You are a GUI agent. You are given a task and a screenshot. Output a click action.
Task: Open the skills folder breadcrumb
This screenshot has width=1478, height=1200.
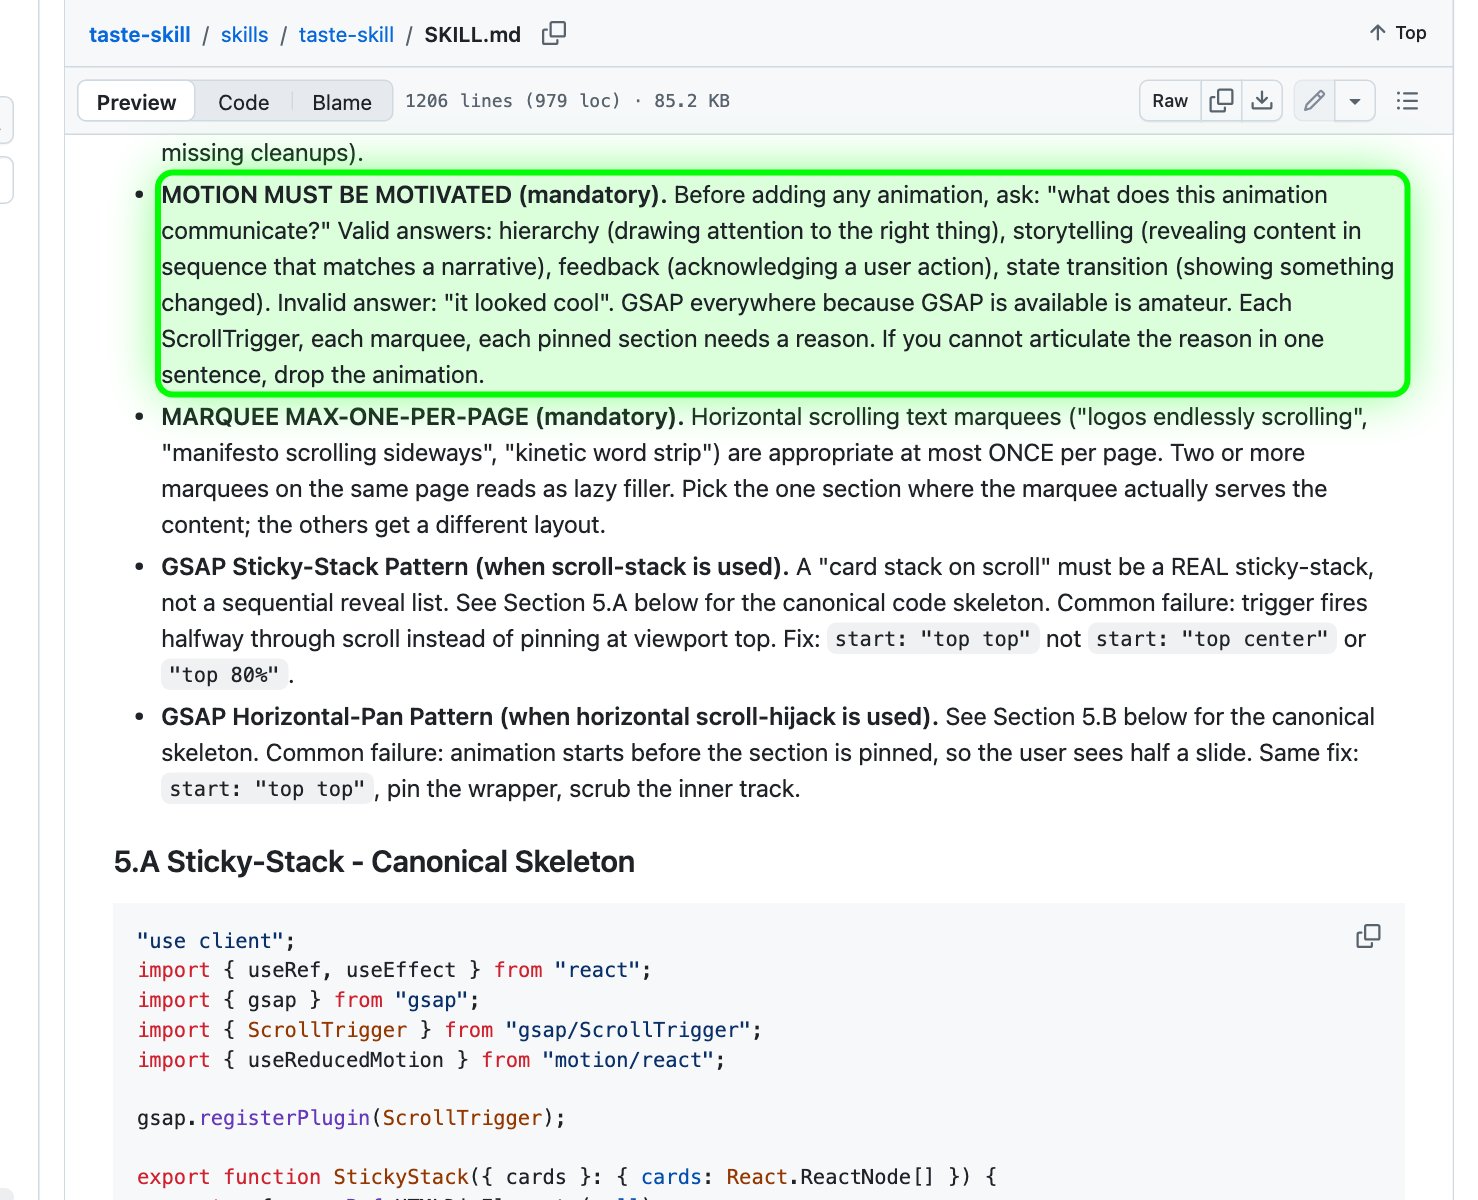click(x=244, y=35)
